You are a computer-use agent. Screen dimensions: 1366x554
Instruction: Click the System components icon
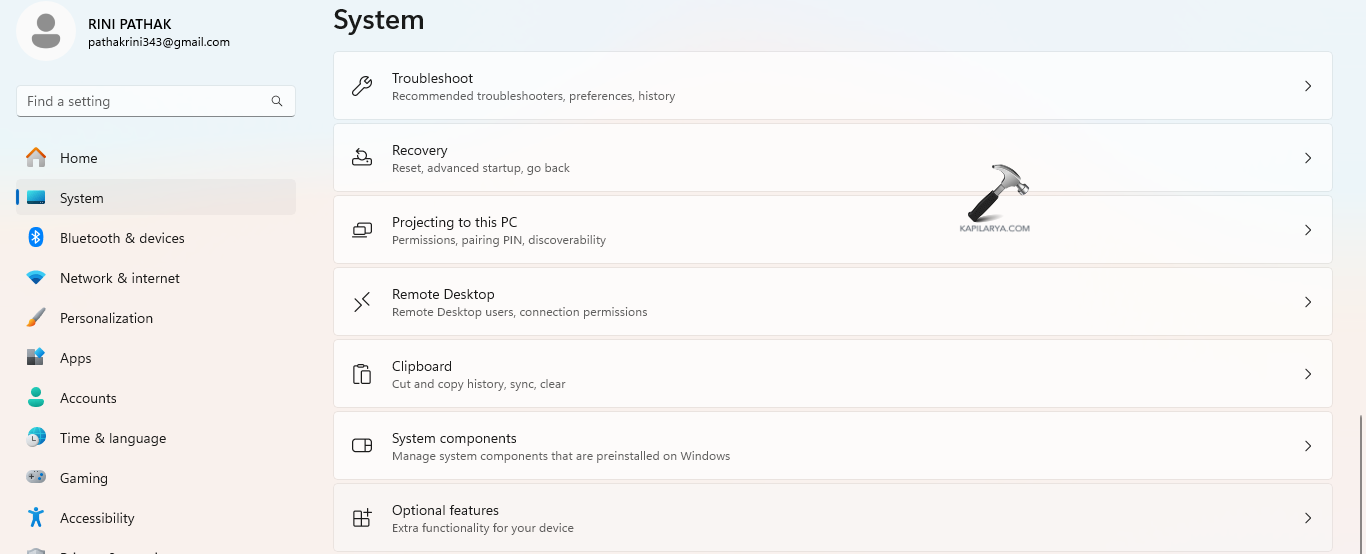(362, 446)
